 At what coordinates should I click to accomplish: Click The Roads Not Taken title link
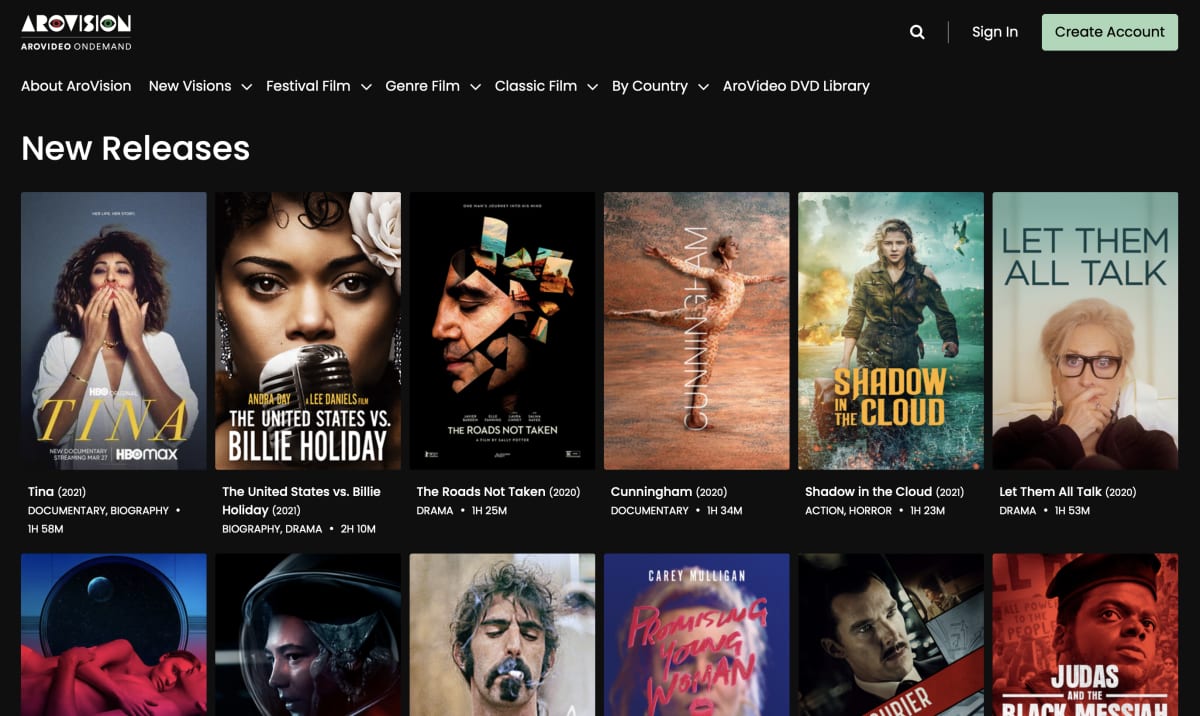point(498,492)
